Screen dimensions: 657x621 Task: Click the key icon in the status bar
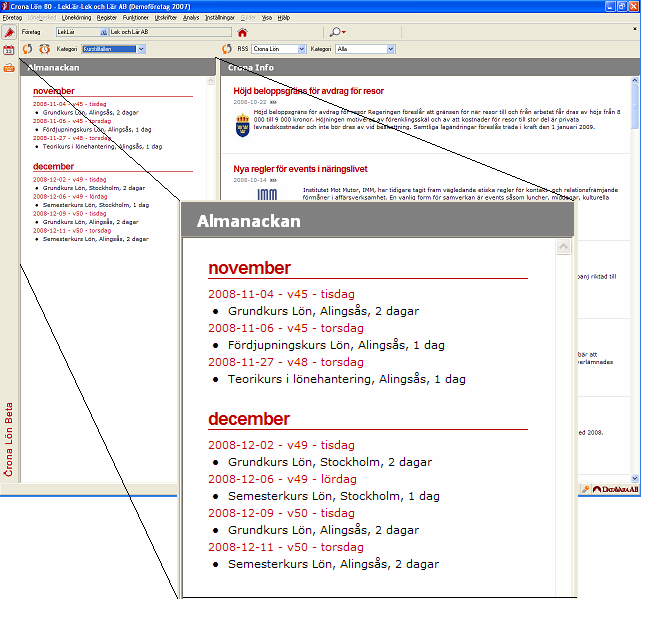[585, 489]
